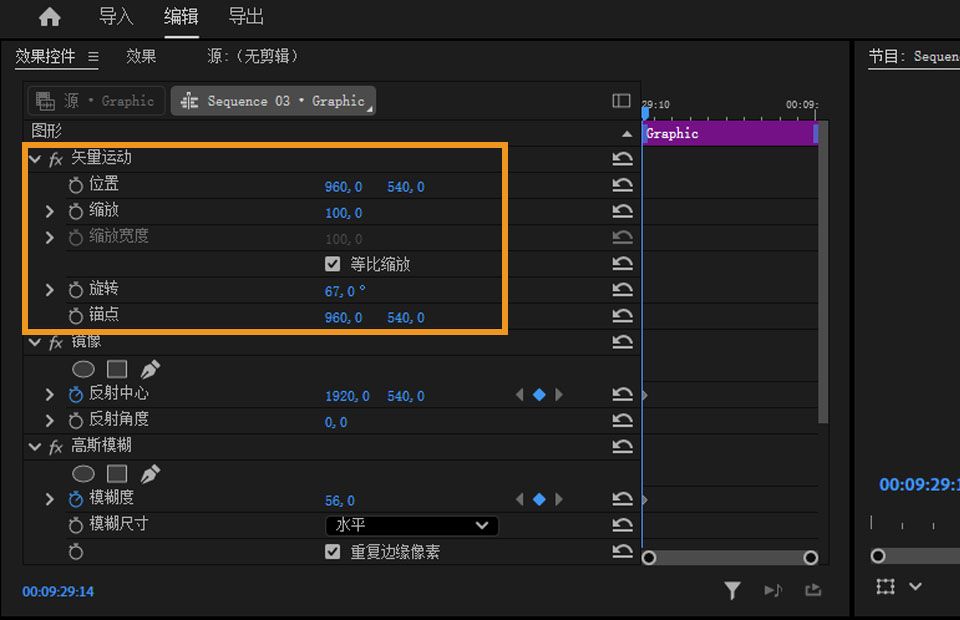The image size is (960, 620).
Task: Select the free draw pen mask tool for 镜像
Action: [x=149, y=368]
